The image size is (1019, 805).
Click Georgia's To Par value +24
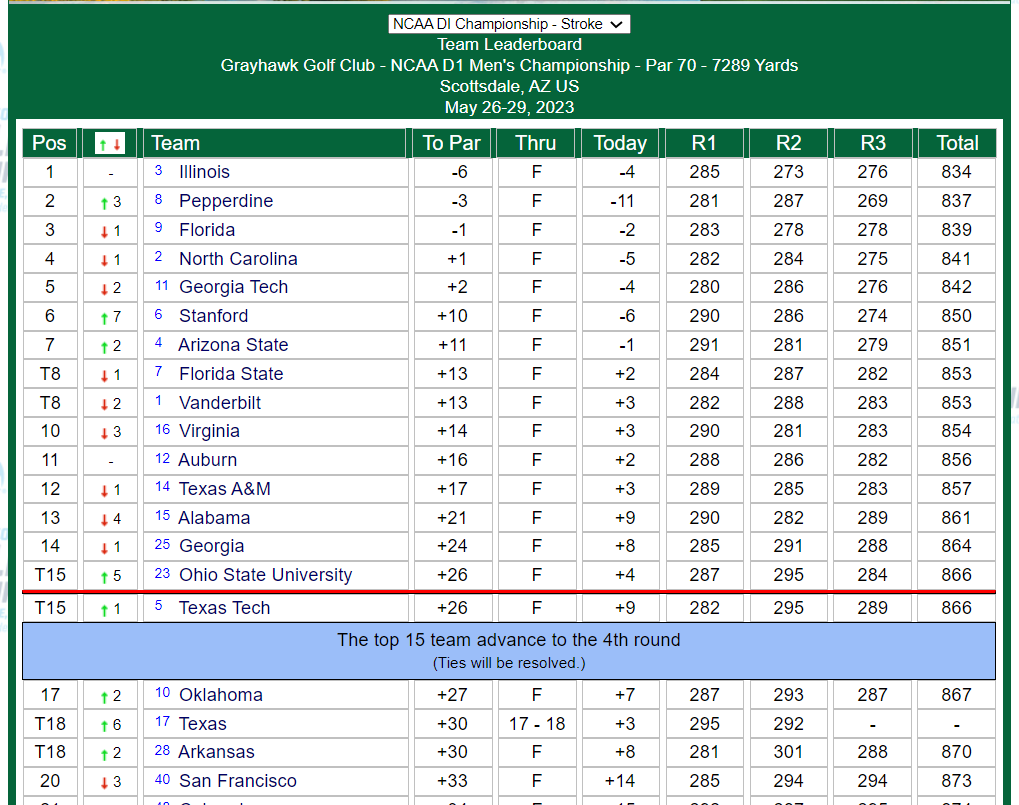coord(452,546)
